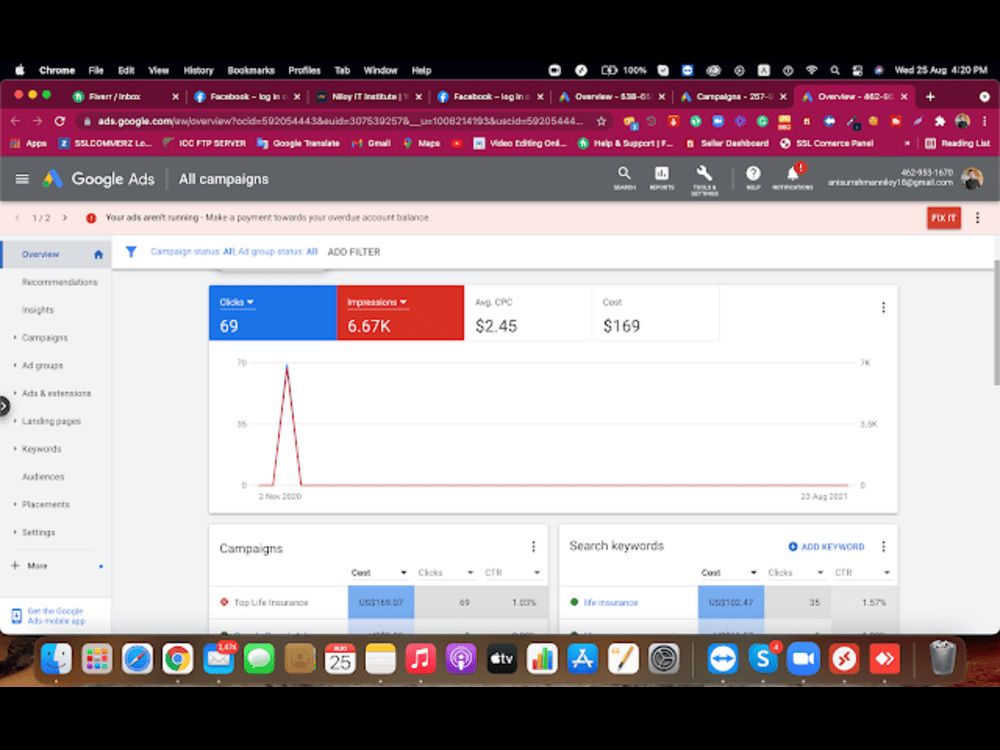
Task: Click the Campaign status All filter
Action: pyautogui.click(x=191, y=252)
